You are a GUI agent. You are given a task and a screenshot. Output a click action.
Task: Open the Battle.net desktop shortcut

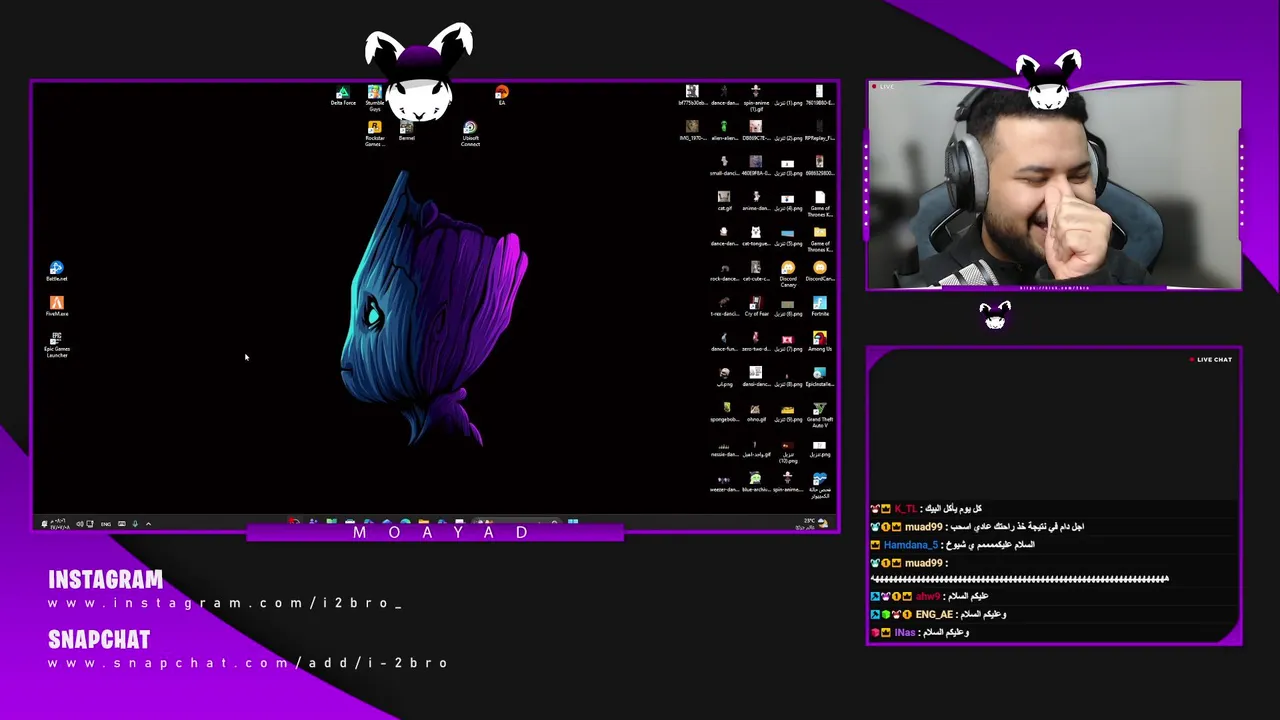click(57, 270)
